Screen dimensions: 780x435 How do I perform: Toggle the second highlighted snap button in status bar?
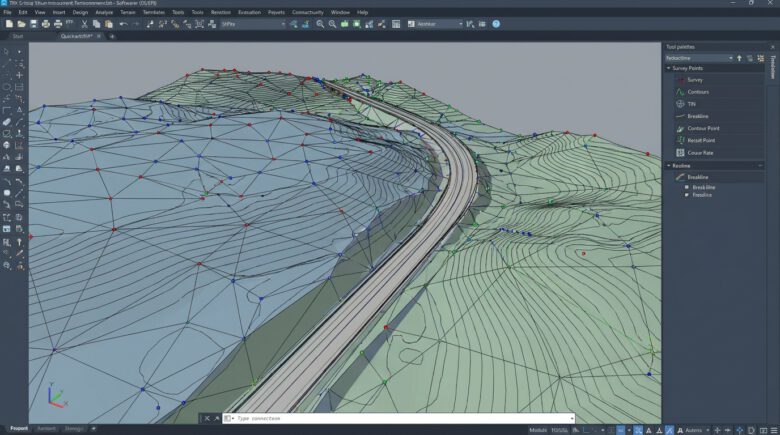(638, 430)
